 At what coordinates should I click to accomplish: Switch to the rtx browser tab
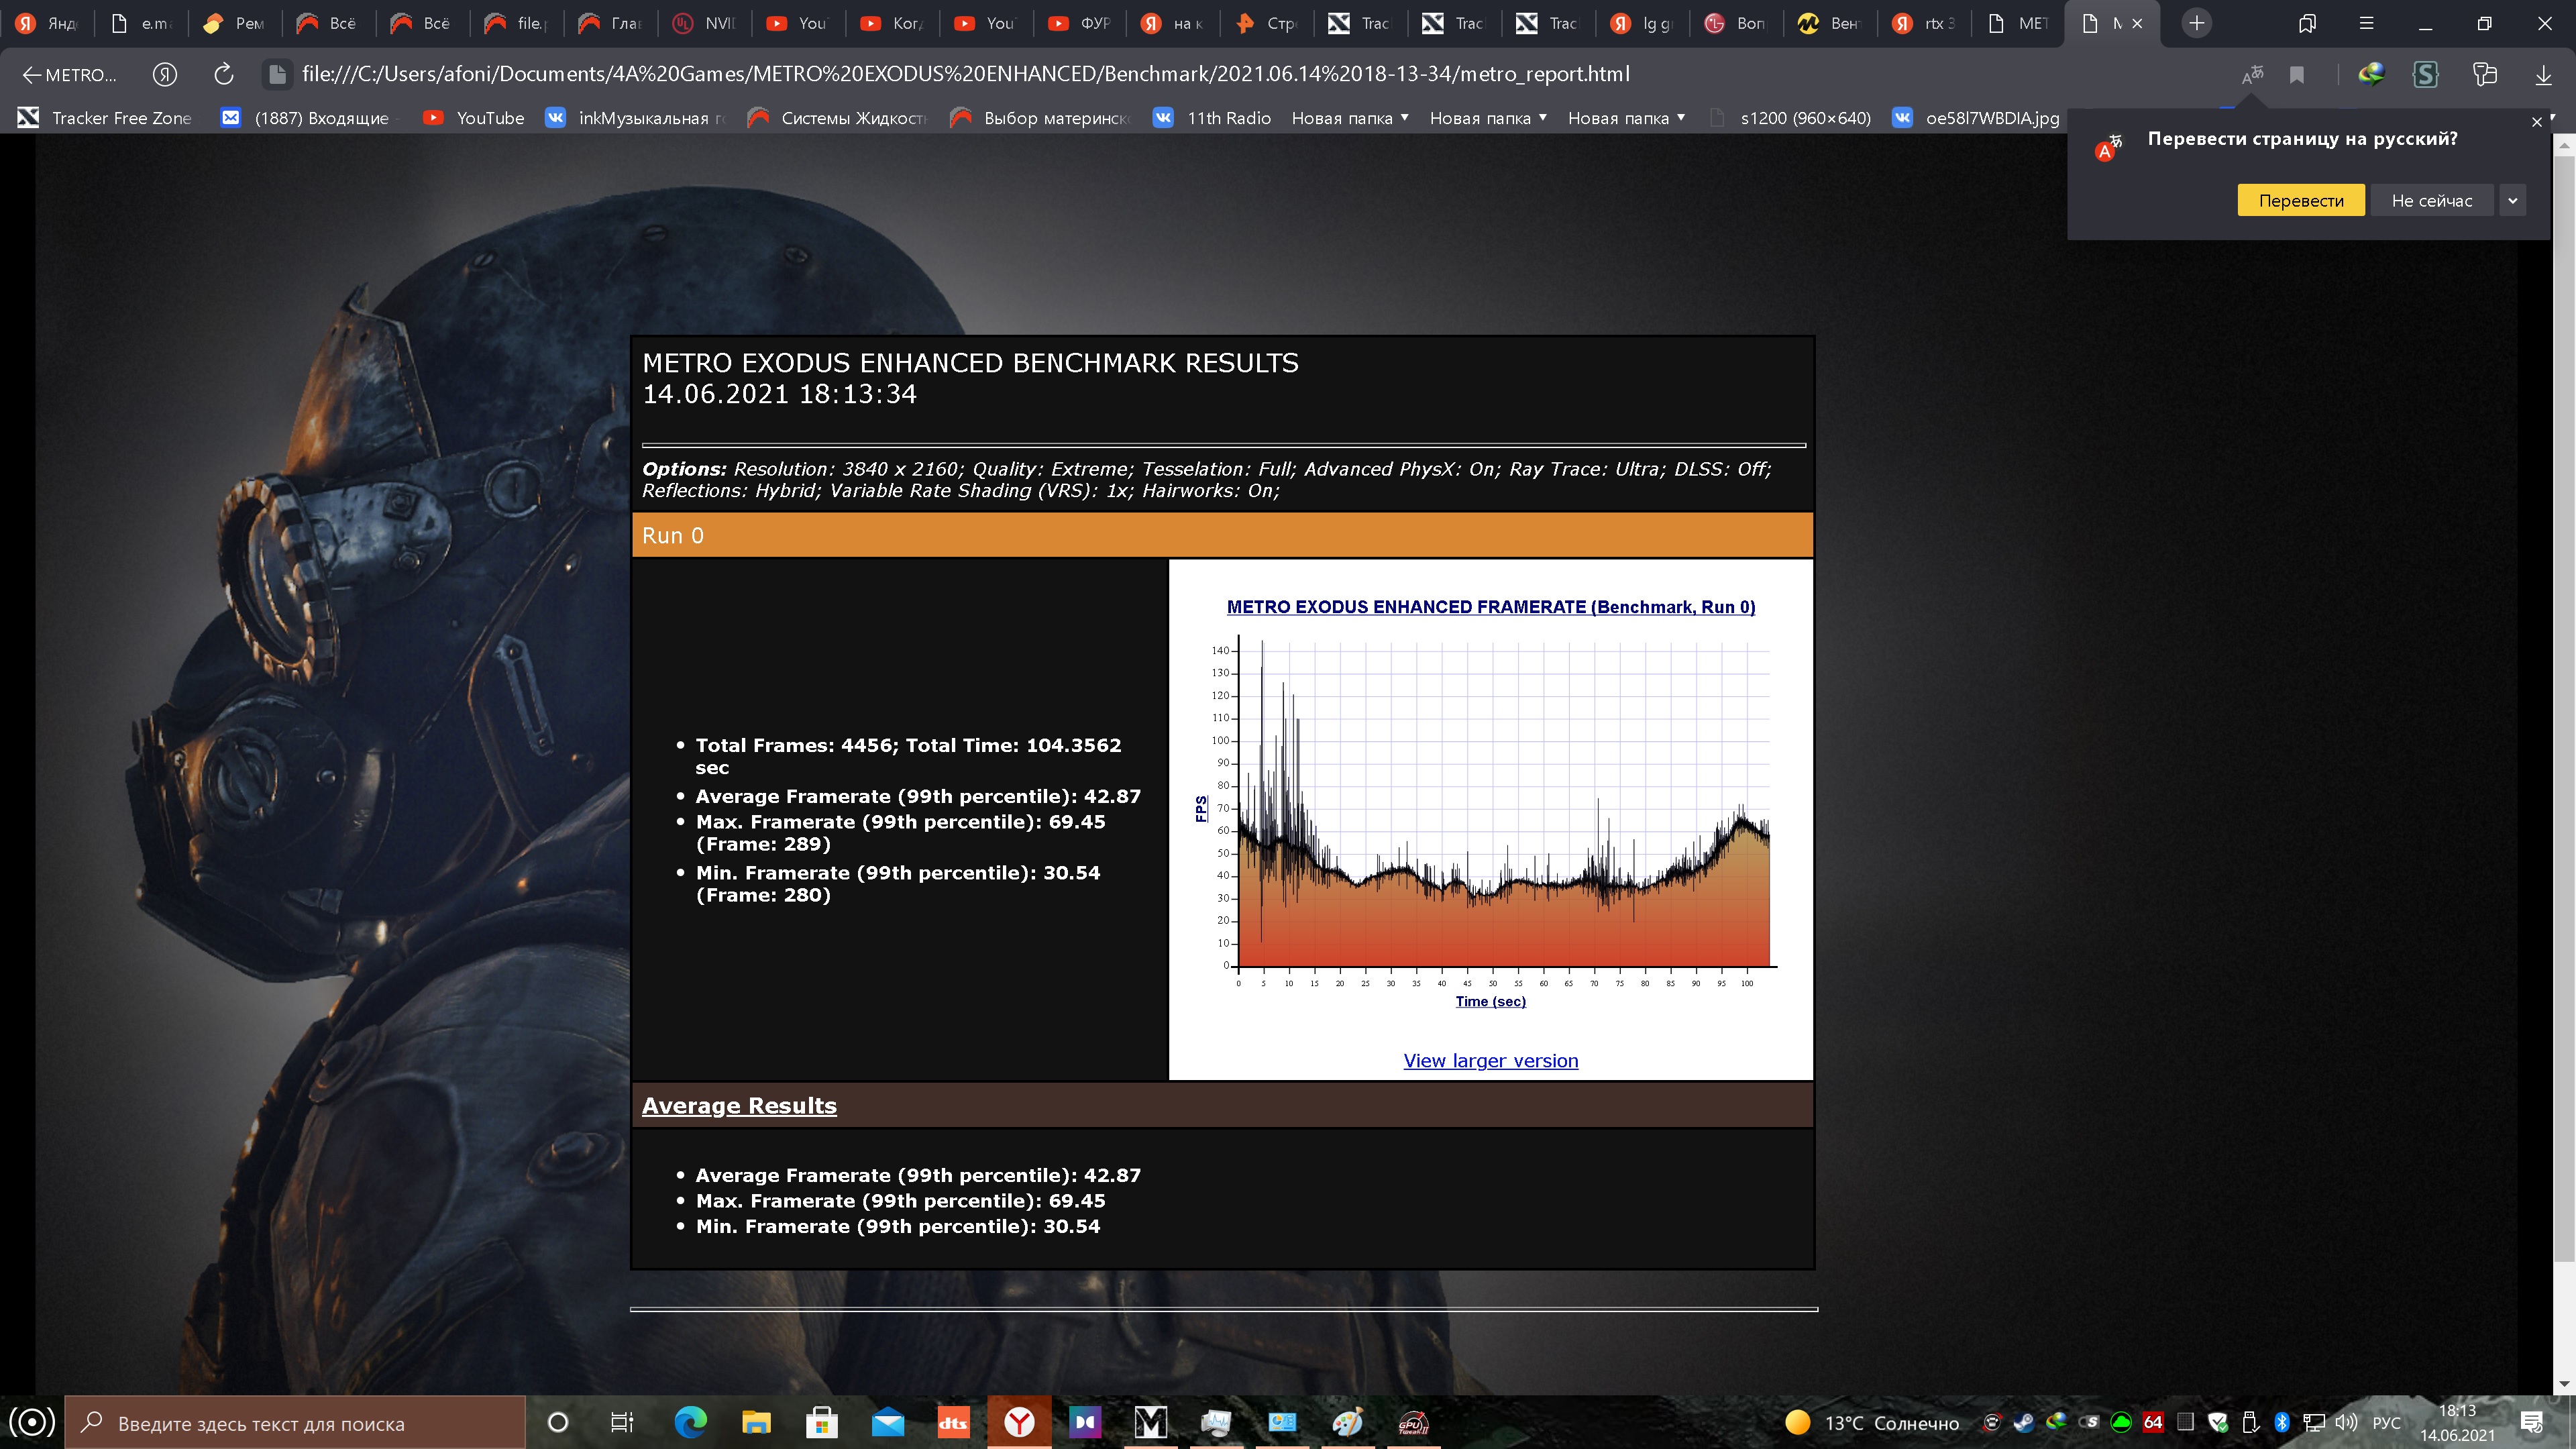coord(1924,23)
